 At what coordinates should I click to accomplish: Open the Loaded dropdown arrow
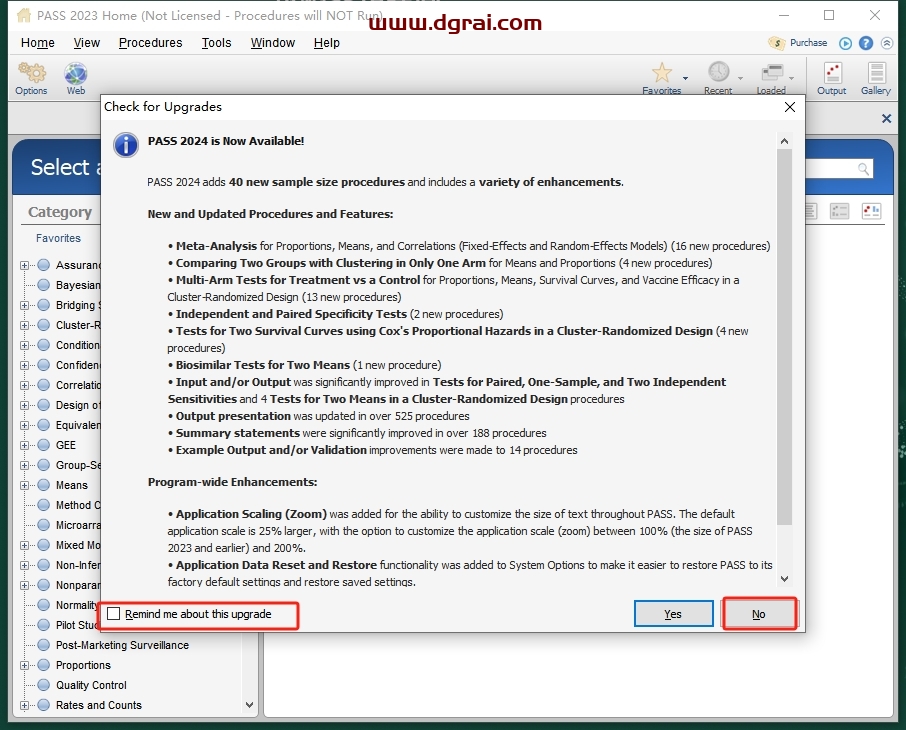click(792, 78)
